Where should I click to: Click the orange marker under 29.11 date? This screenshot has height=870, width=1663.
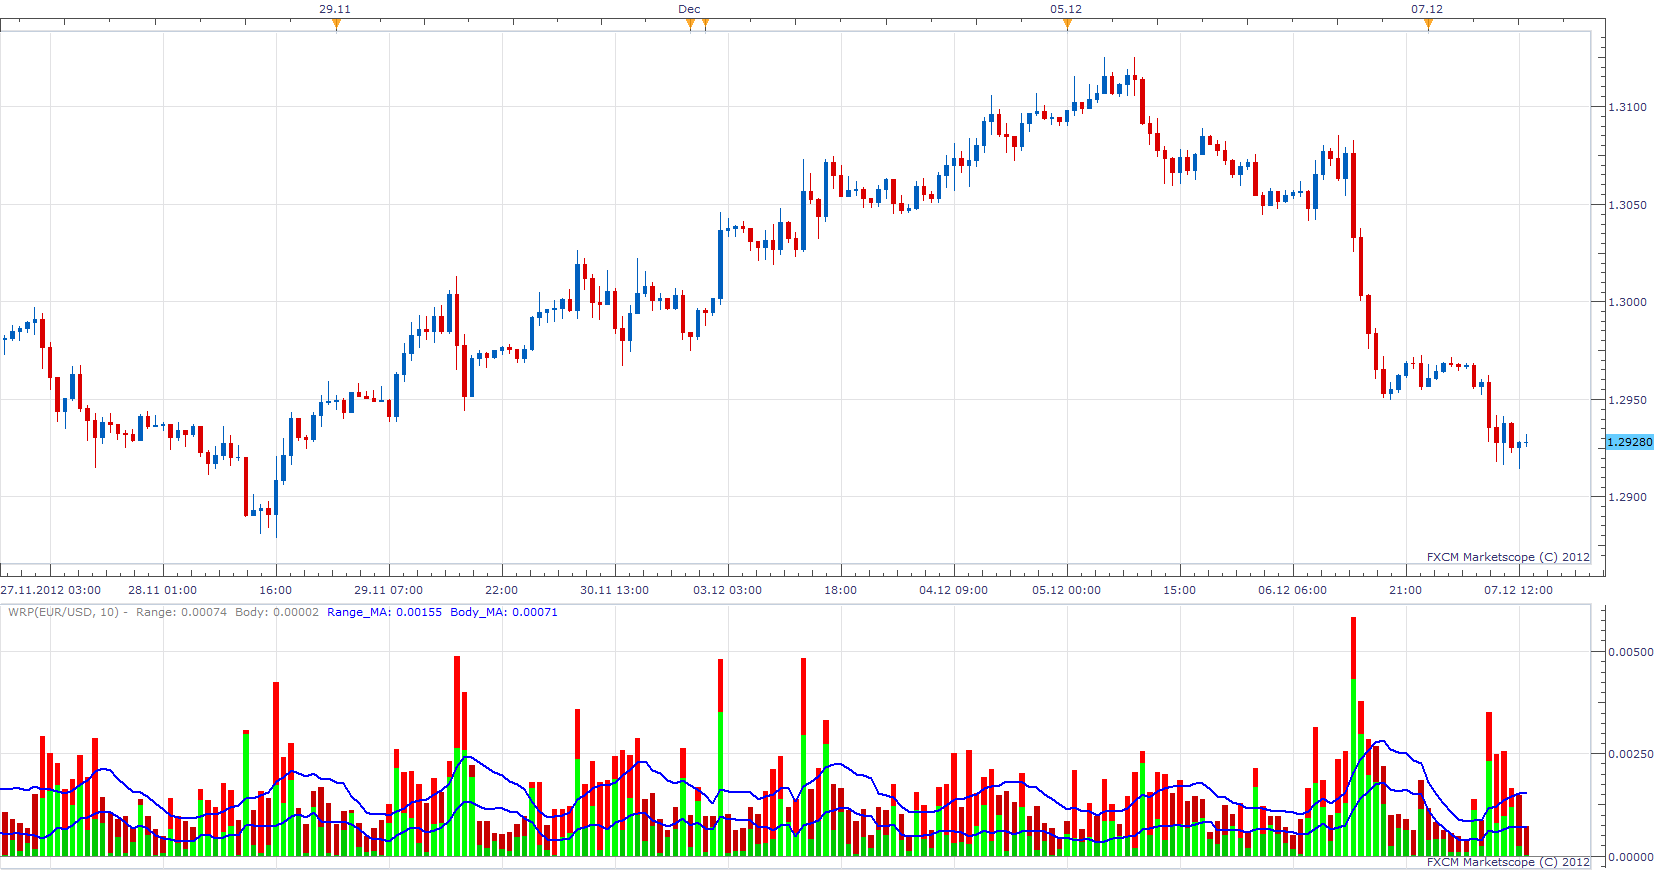click(336, 24)
